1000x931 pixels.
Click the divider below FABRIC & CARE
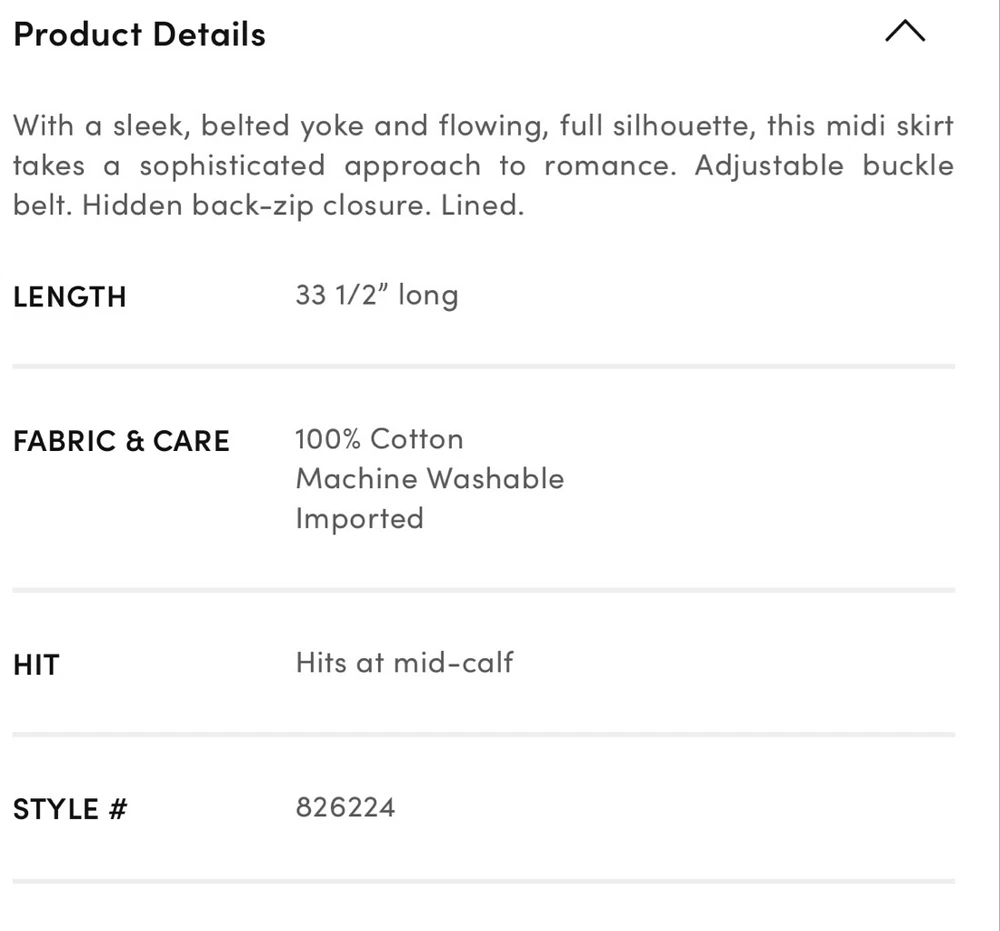point(483,591)
